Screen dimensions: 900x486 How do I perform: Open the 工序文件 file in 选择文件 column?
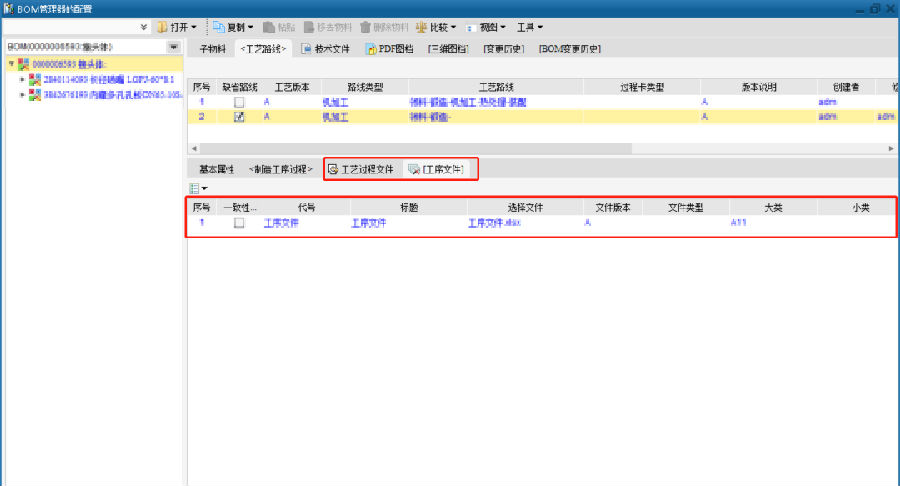click(494, 223)
